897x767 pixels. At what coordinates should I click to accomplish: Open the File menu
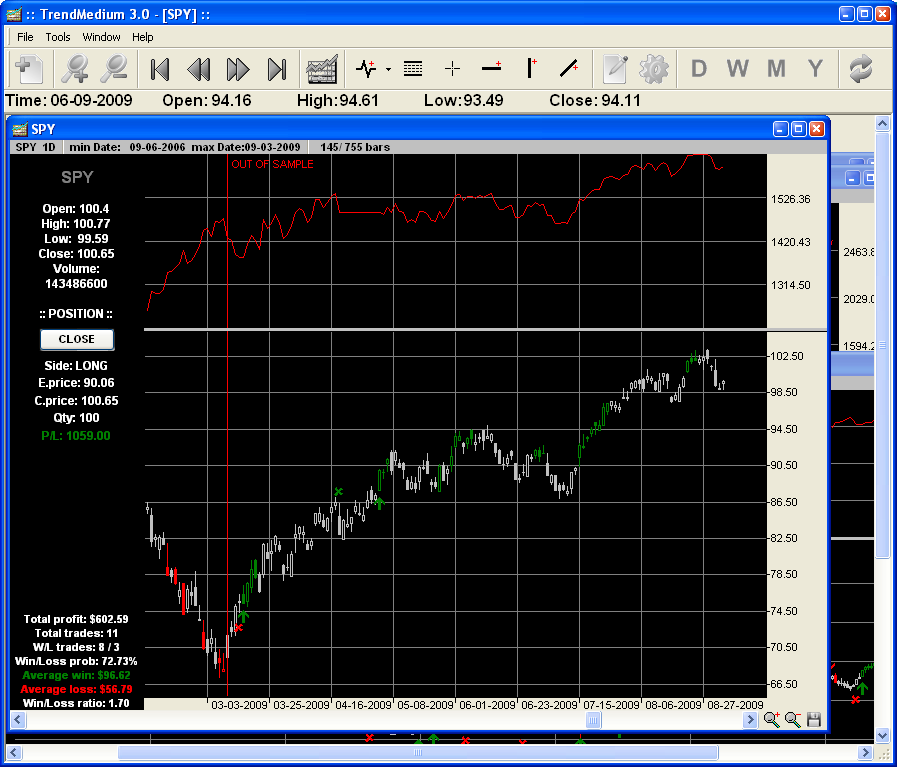coord(25,37)
